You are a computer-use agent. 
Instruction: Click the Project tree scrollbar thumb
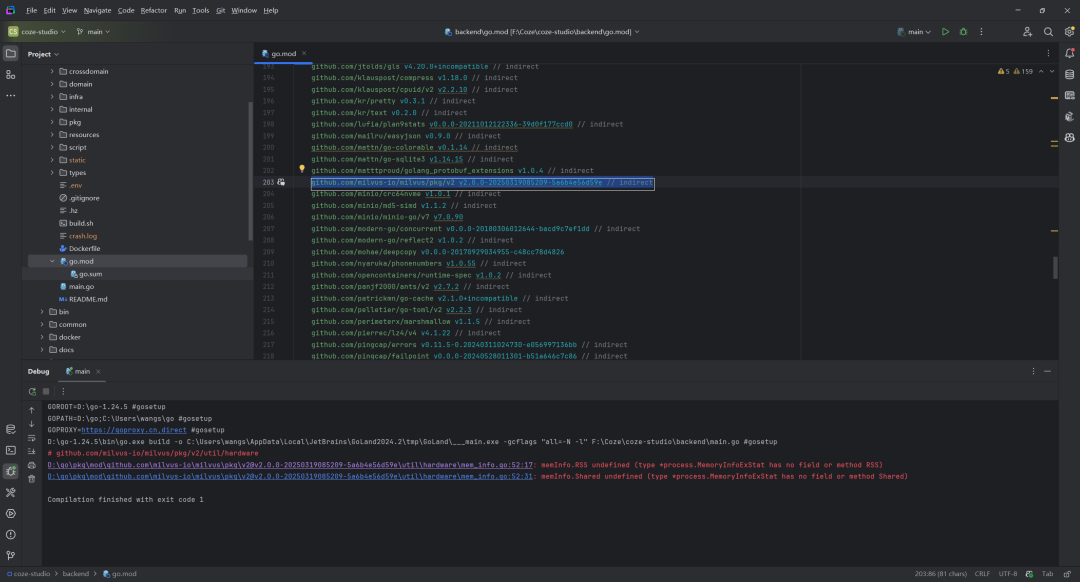pos(251,171)
